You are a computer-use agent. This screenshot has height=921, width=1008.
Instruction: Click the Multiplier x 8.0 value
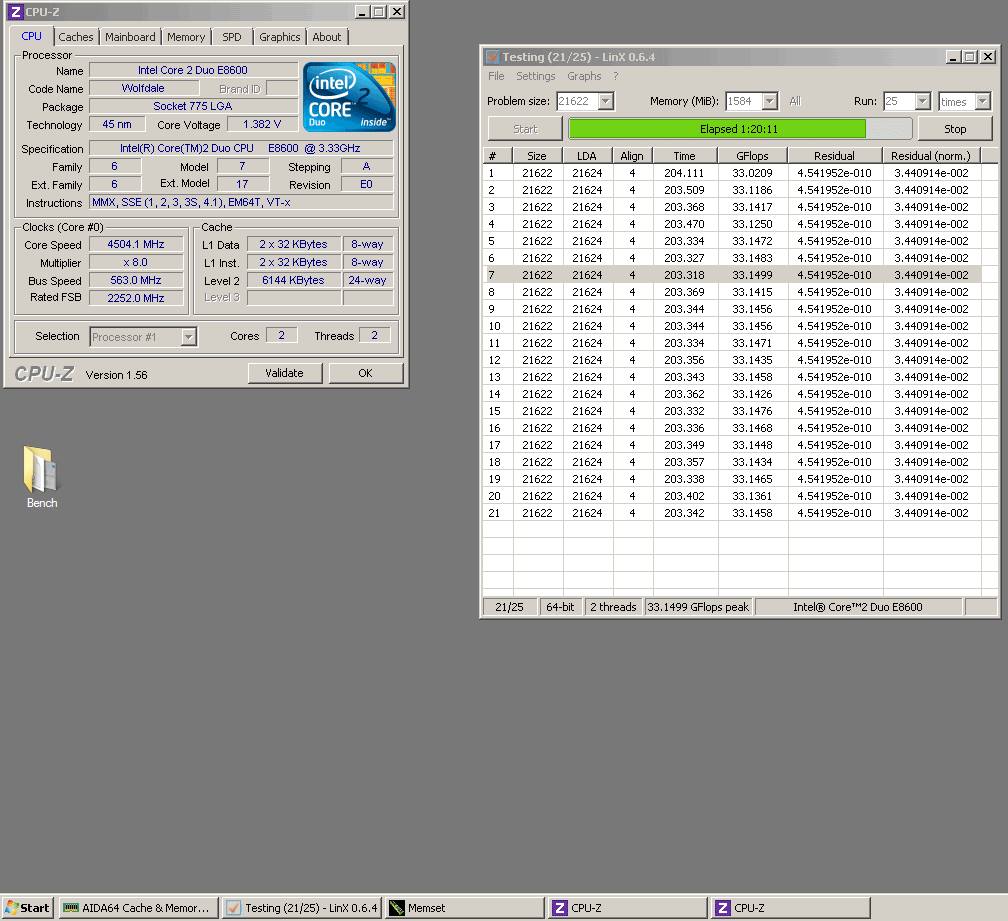click(x=136, y=262)
